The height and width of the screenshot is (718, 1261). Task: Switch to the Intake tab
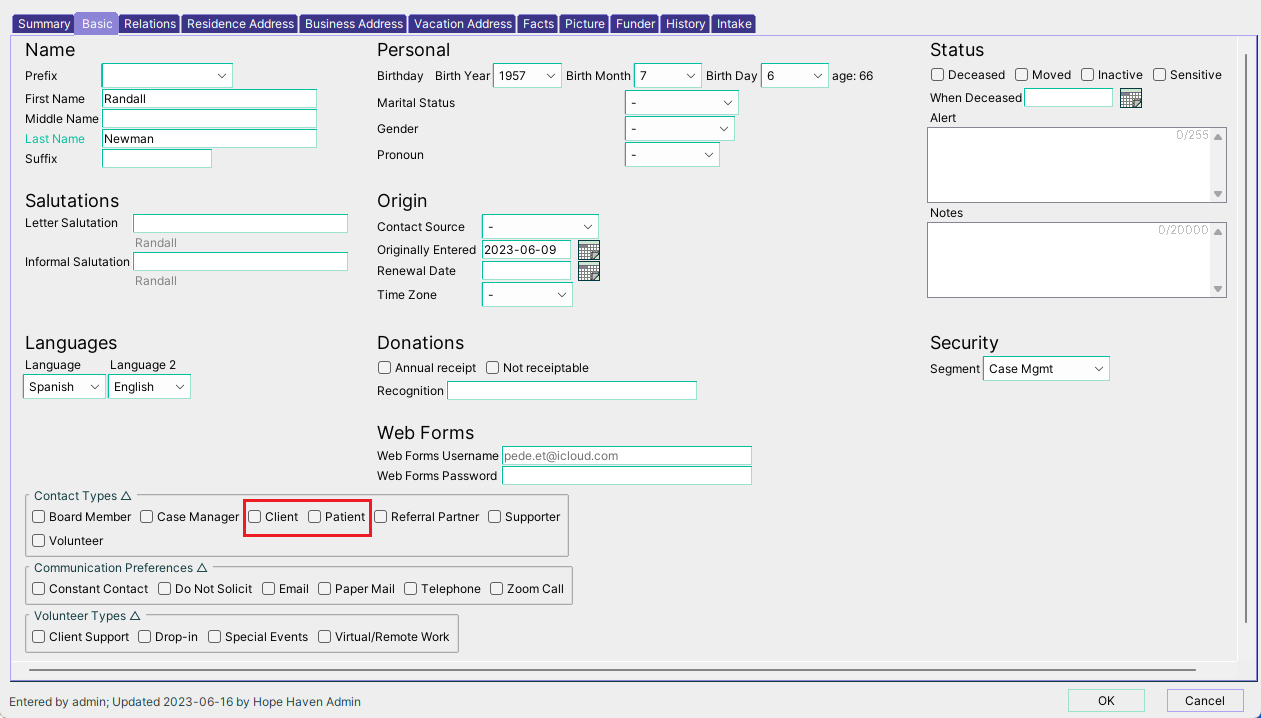coord(734,24)
